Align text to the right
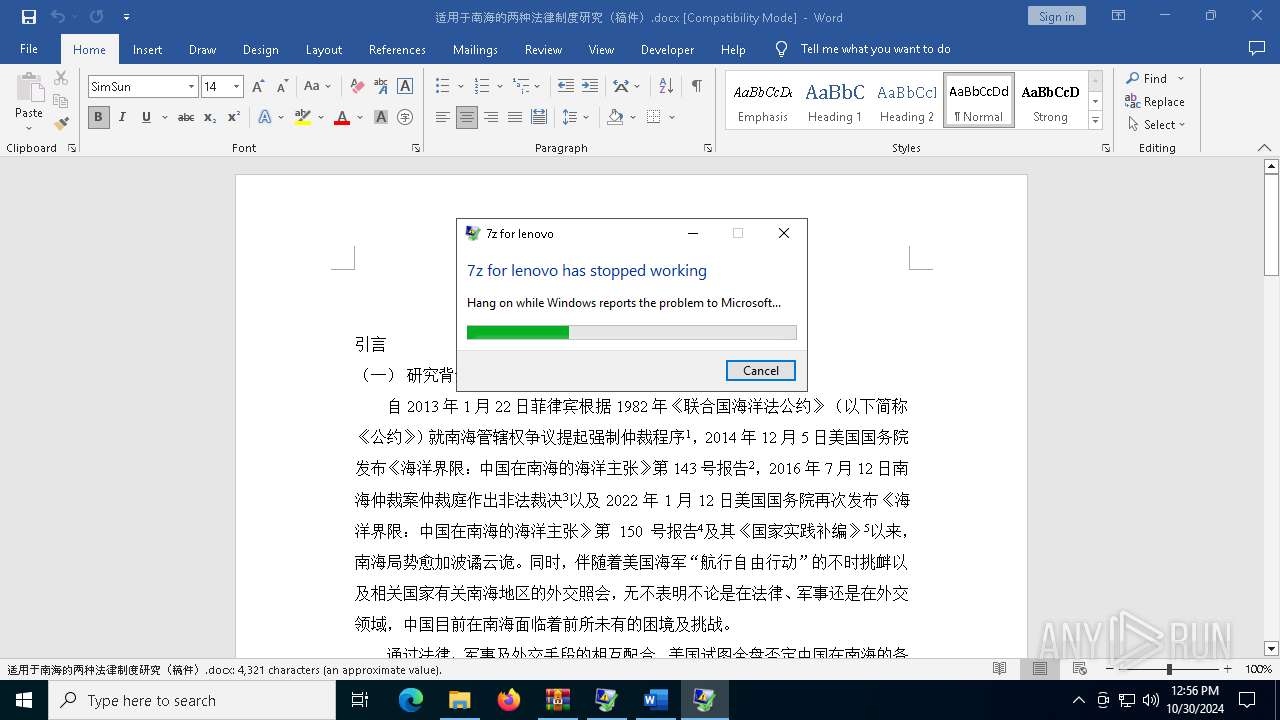Screen dimensions: 1280x720 click(491, 117)
